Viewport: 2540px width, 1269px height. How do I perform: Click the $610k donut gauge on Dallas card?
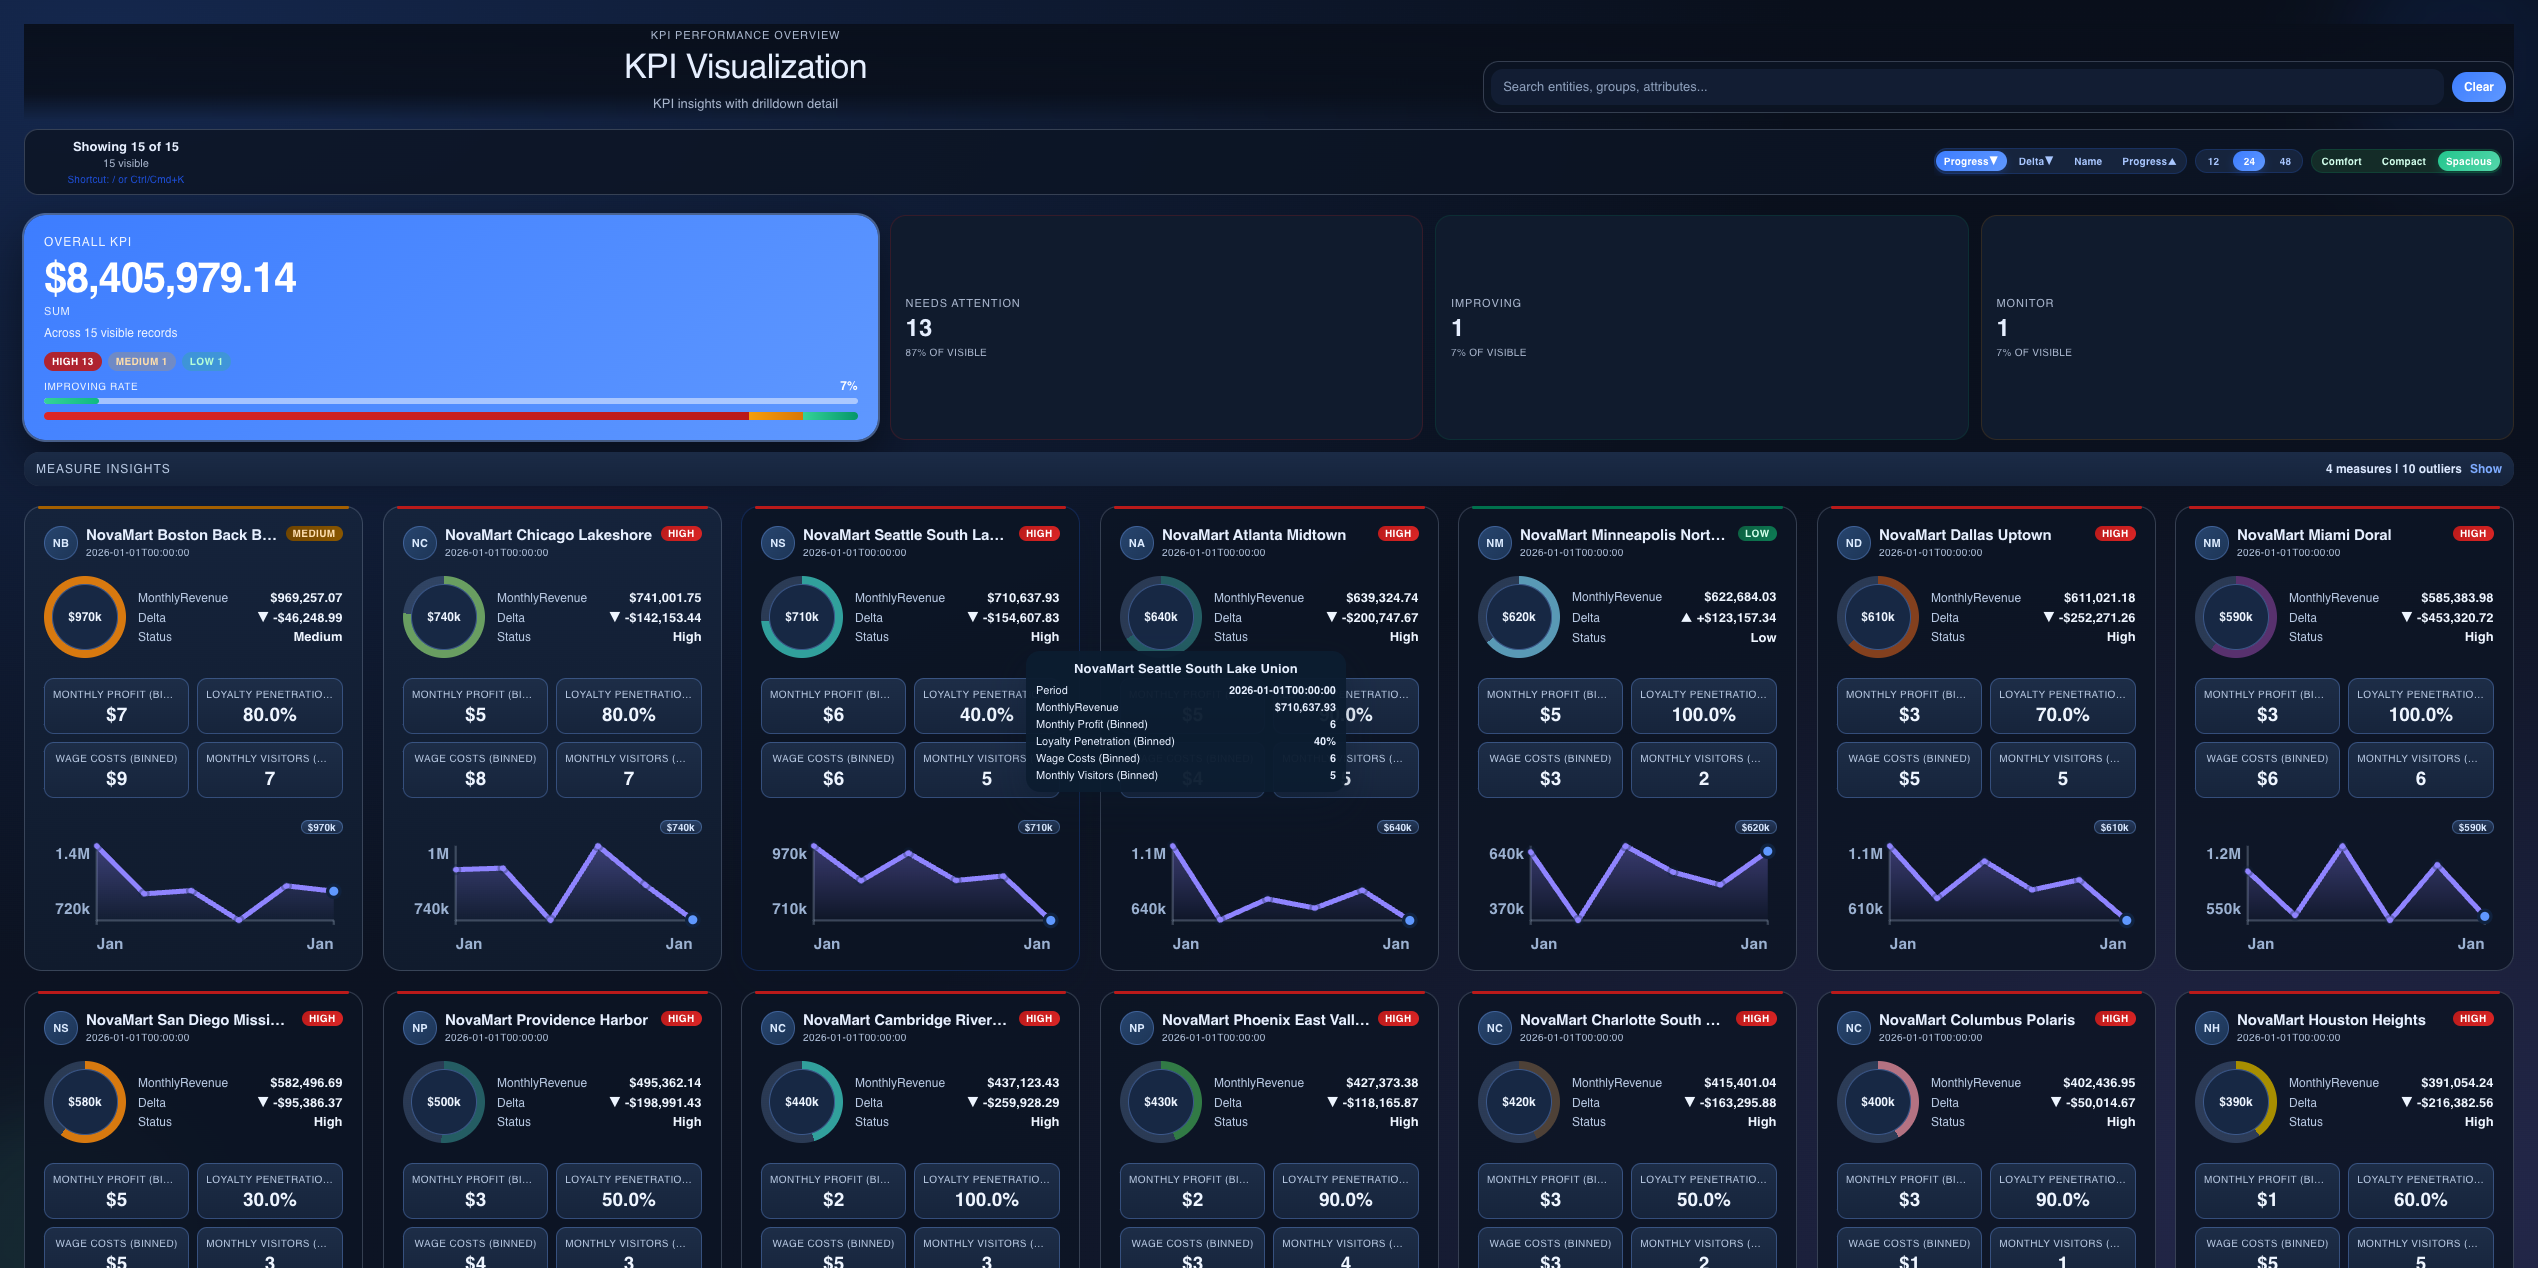click(1878, 617)
